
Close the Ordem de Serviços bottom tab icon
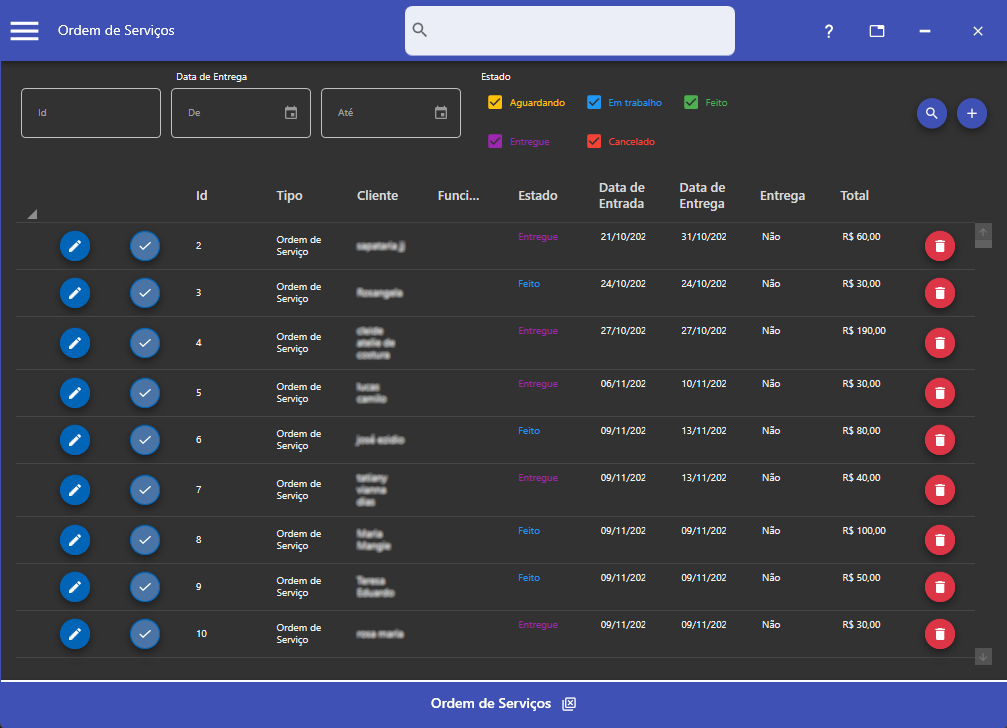coord(569,704)
